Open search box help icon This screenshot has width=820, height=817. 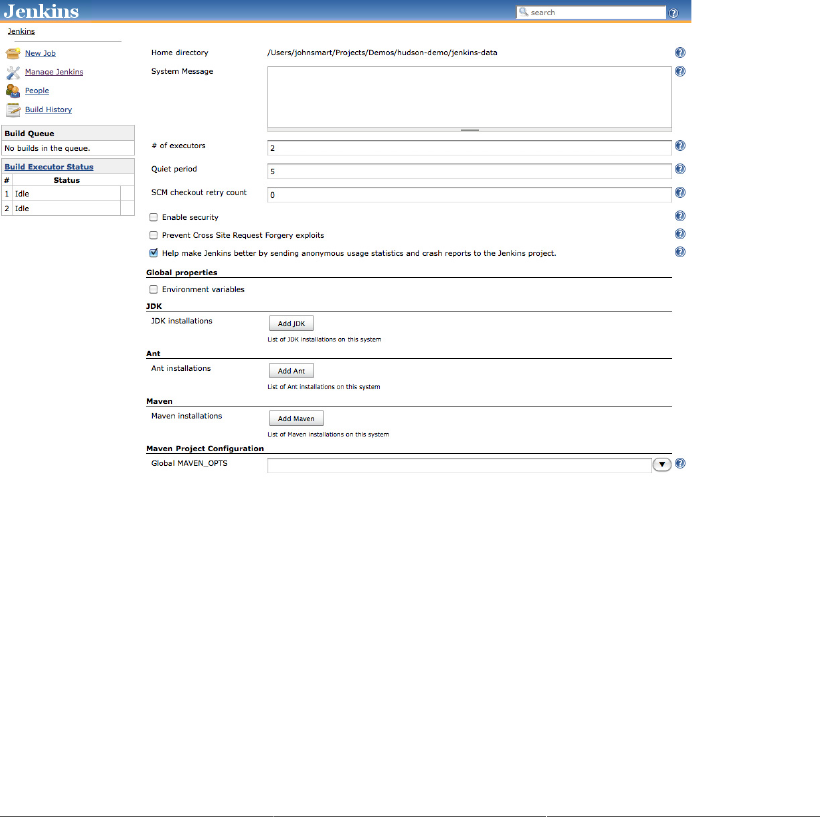click(x=674, y=13)
